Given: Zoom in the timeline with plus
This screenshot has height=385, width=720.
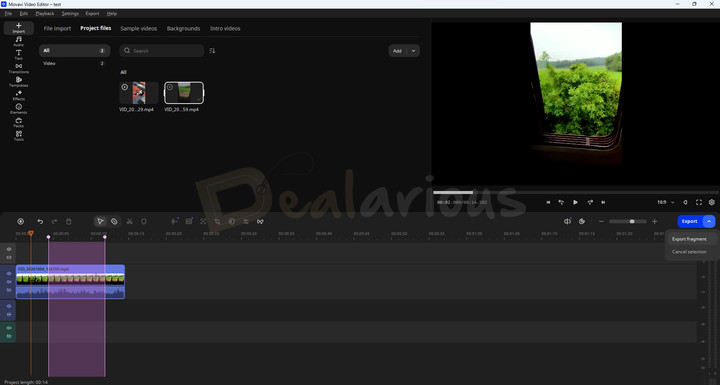Looking at the screenshot, I should pos(655,221).
